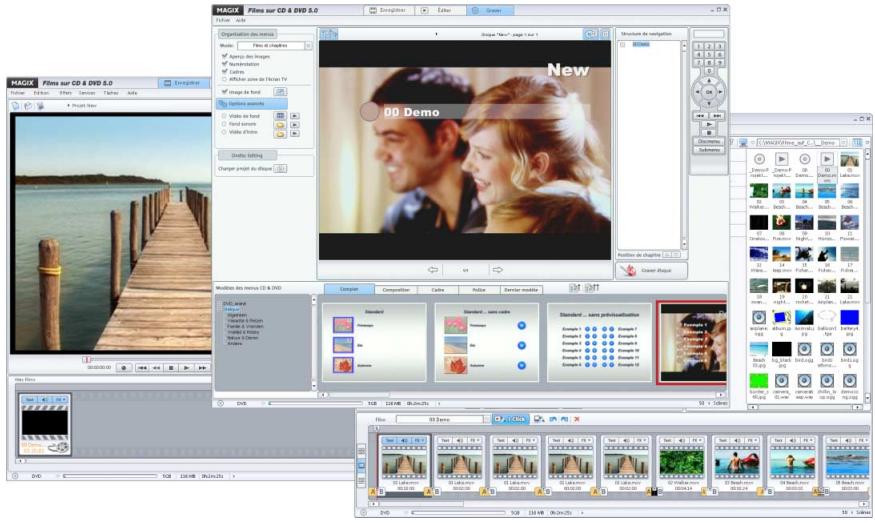875x523 pixels.
Task: Click the up arrow on the virtual remote
Action: 709,81
